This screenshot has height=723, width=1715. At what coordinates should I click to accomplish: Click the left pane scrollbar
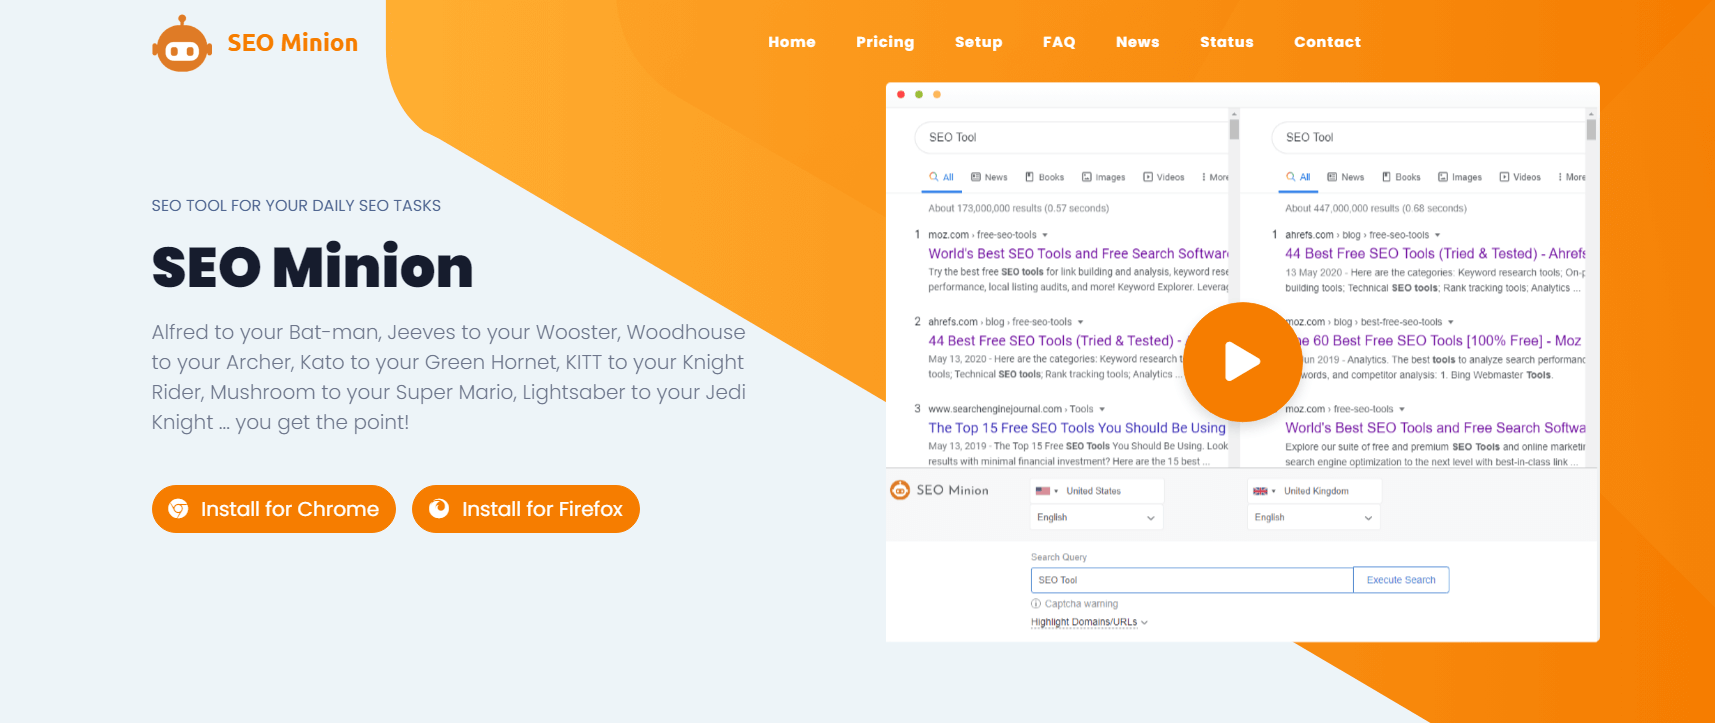pyautogui.click(x=1234, y=287)
